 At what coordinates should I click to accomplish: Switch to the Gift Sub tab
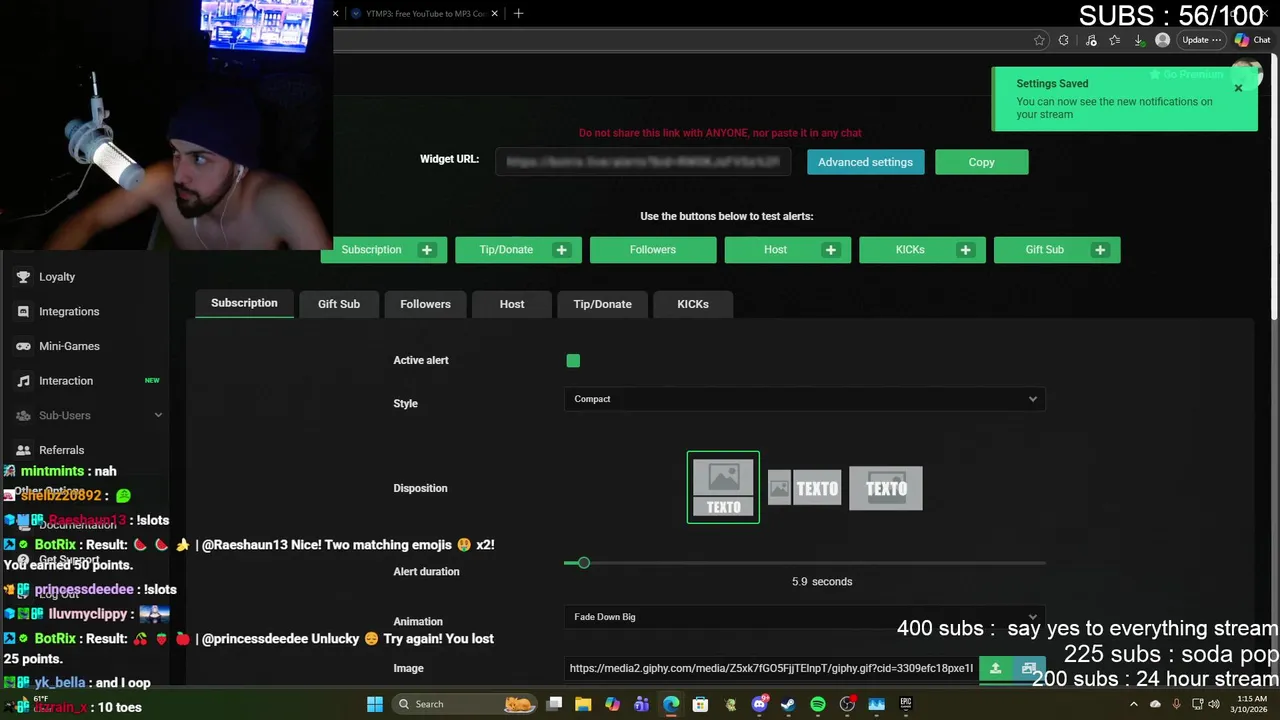point(339,304)
